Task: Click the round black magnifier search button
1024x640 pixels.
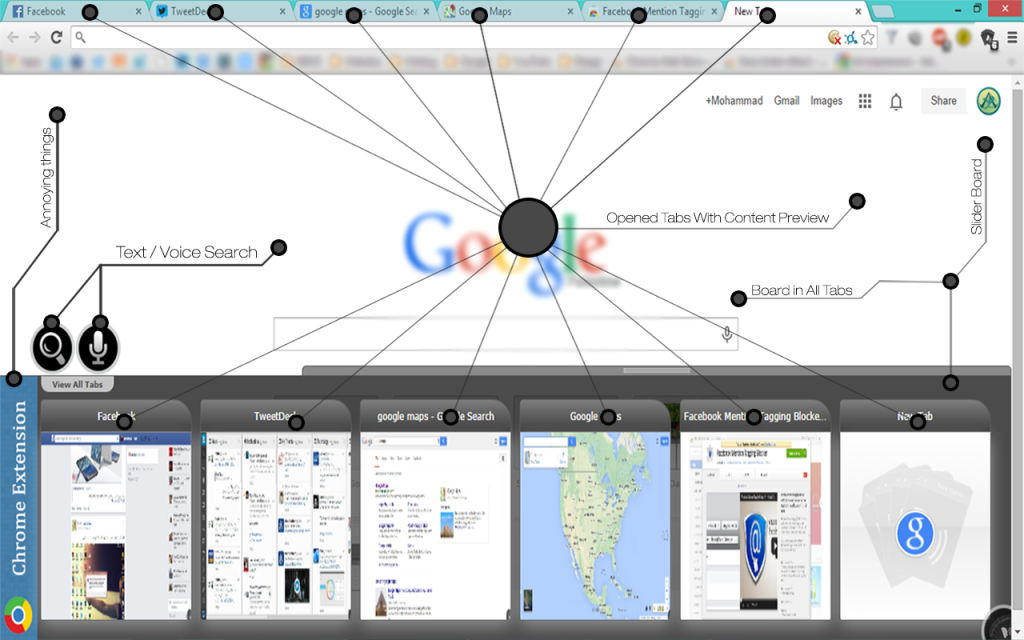Action: click(52, 347)
